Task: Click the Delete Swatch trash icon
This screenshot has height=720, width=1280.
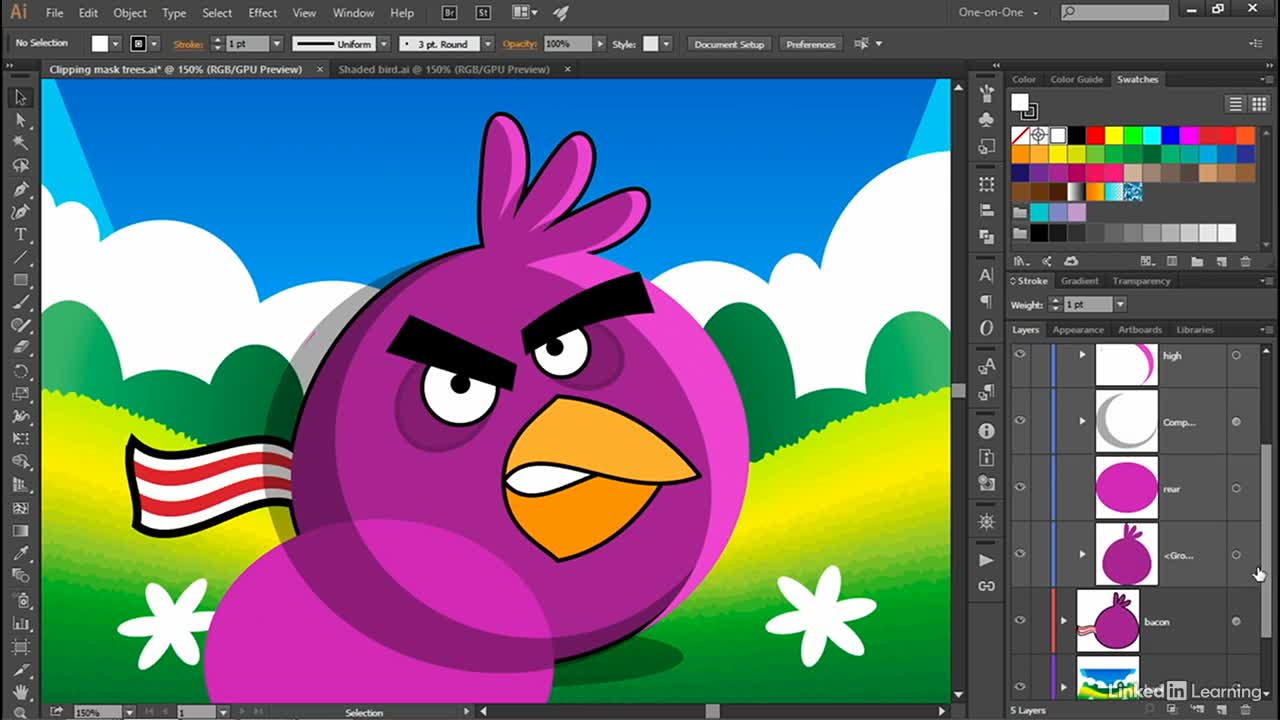Action: point(1245,261)
